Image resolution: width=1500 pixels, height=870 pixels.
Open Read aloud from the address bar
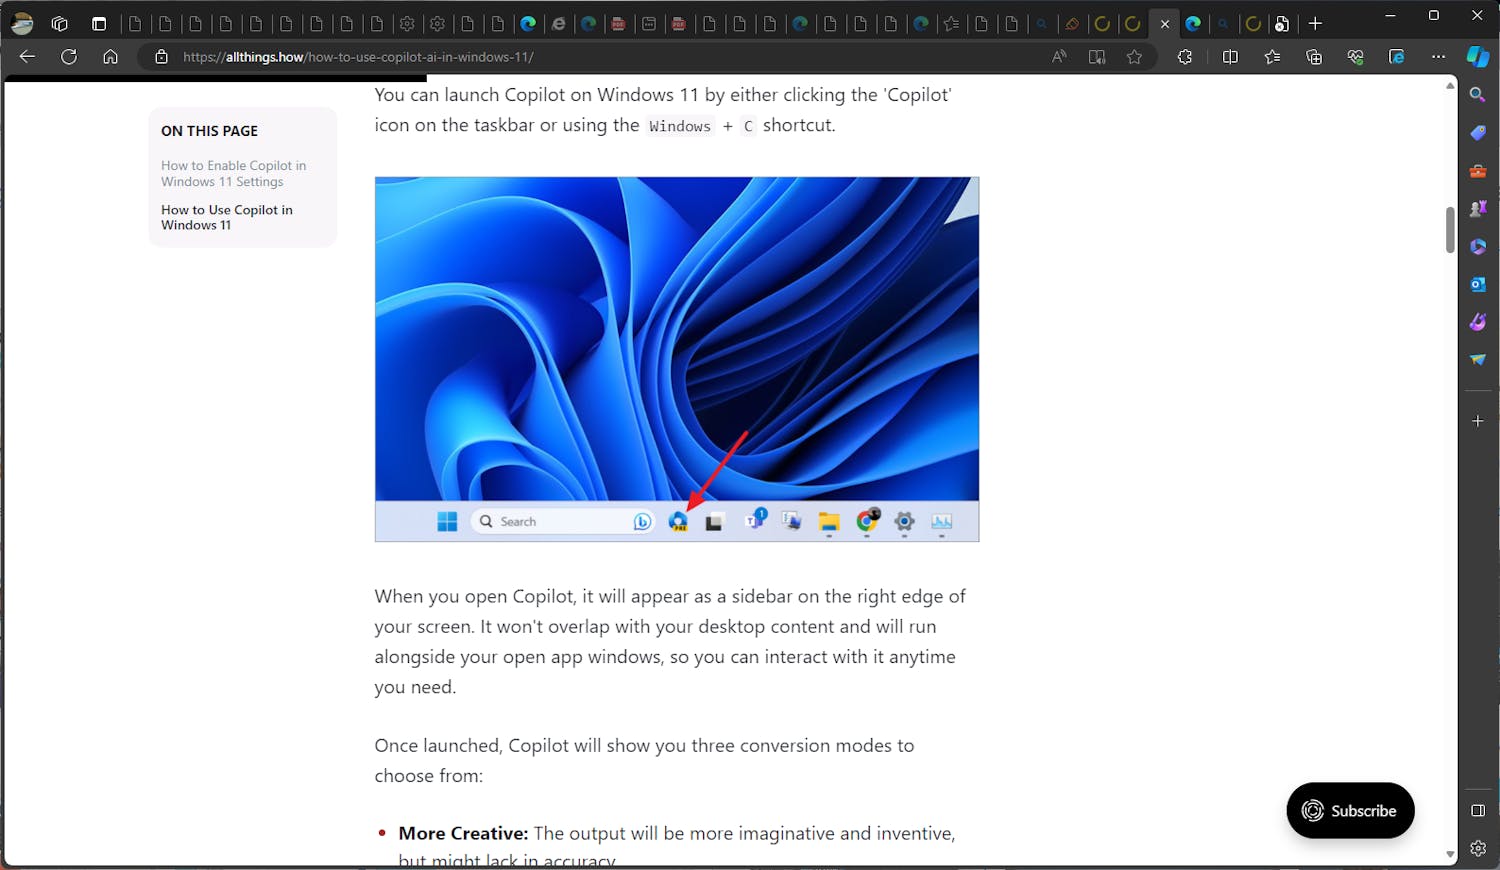[1058, 57]
